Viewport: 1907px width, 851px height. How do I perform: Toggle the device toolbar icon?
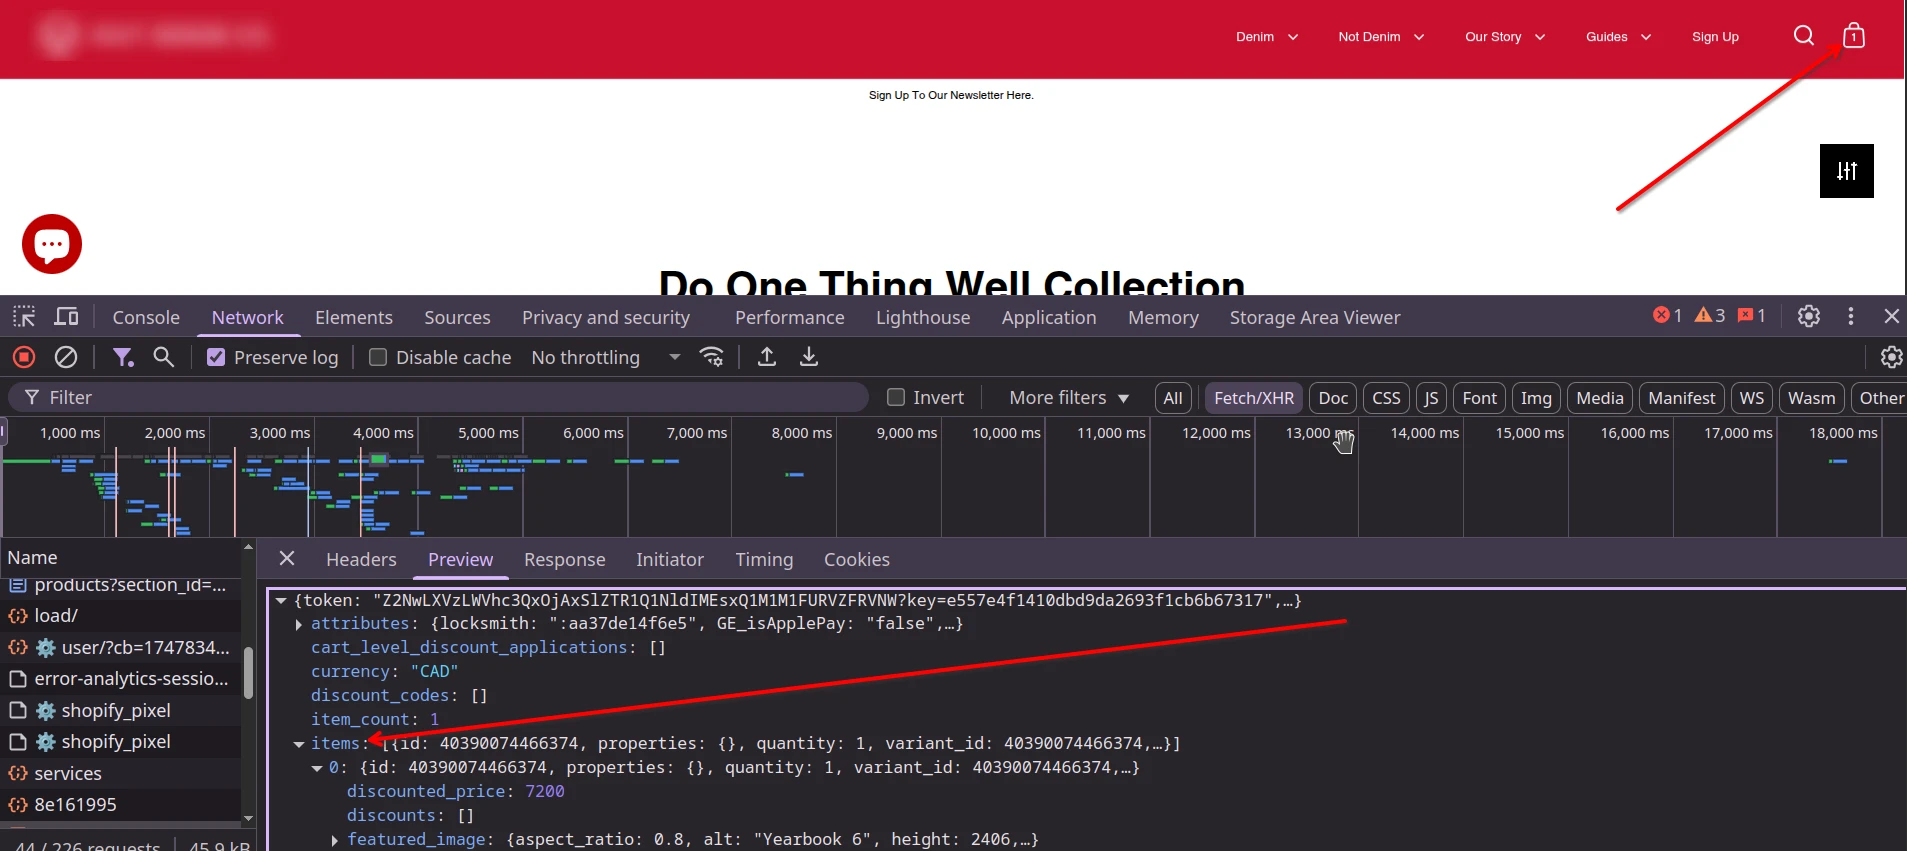(66, 317)
